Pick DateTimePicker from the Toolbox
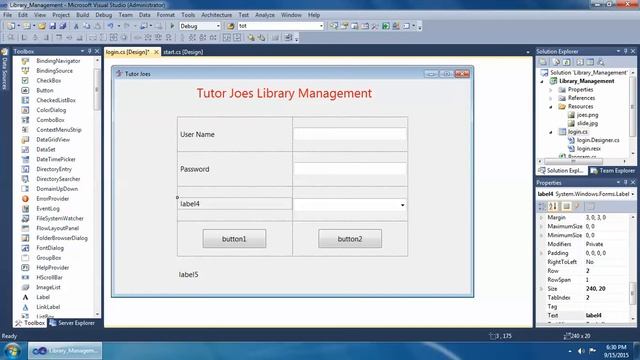Viewport: 640px width, 360px height. [56, 159]
